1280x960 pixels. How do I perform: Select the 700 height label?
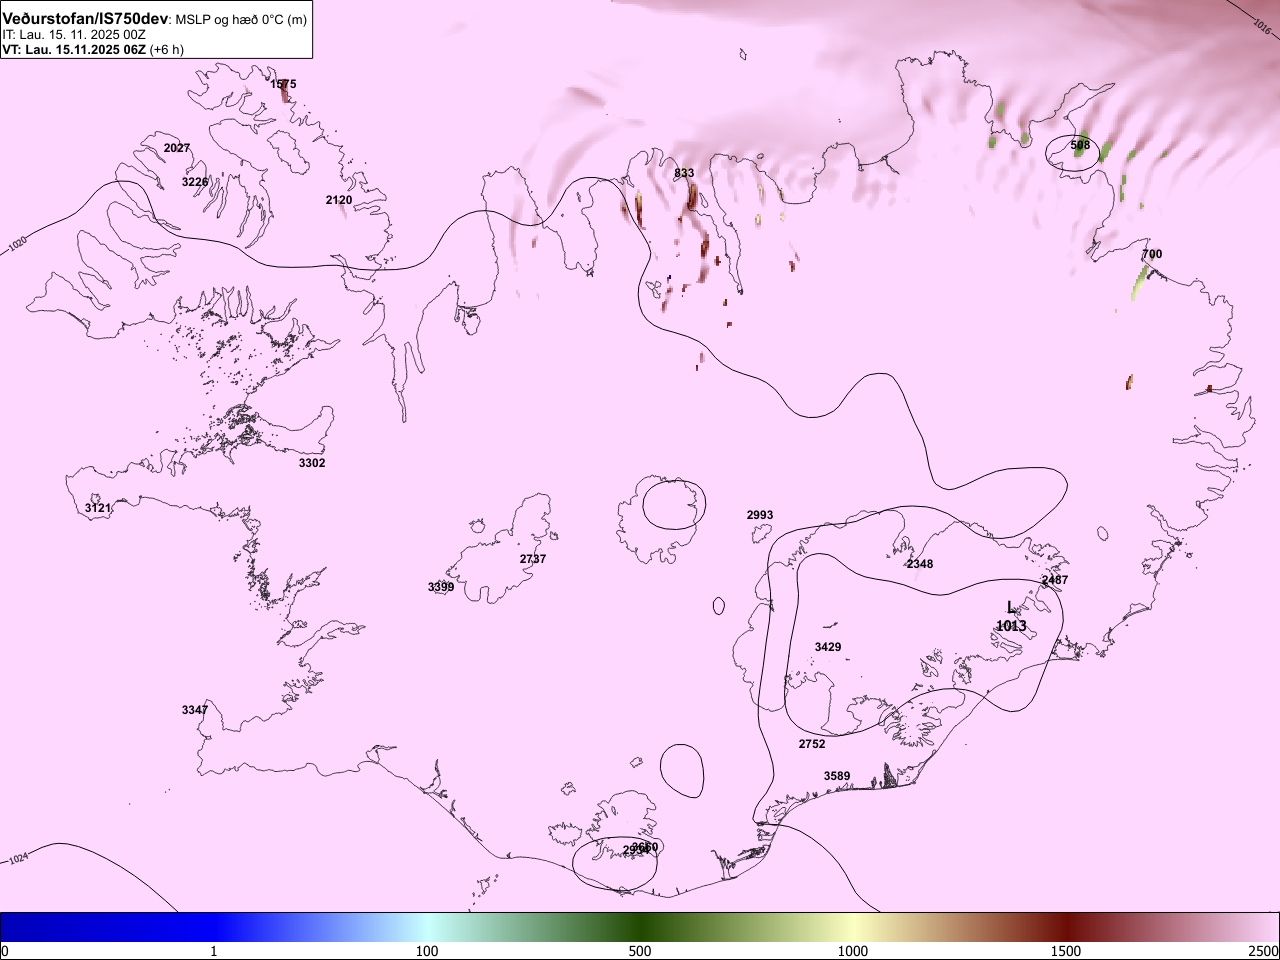[x=1152, y=254]
